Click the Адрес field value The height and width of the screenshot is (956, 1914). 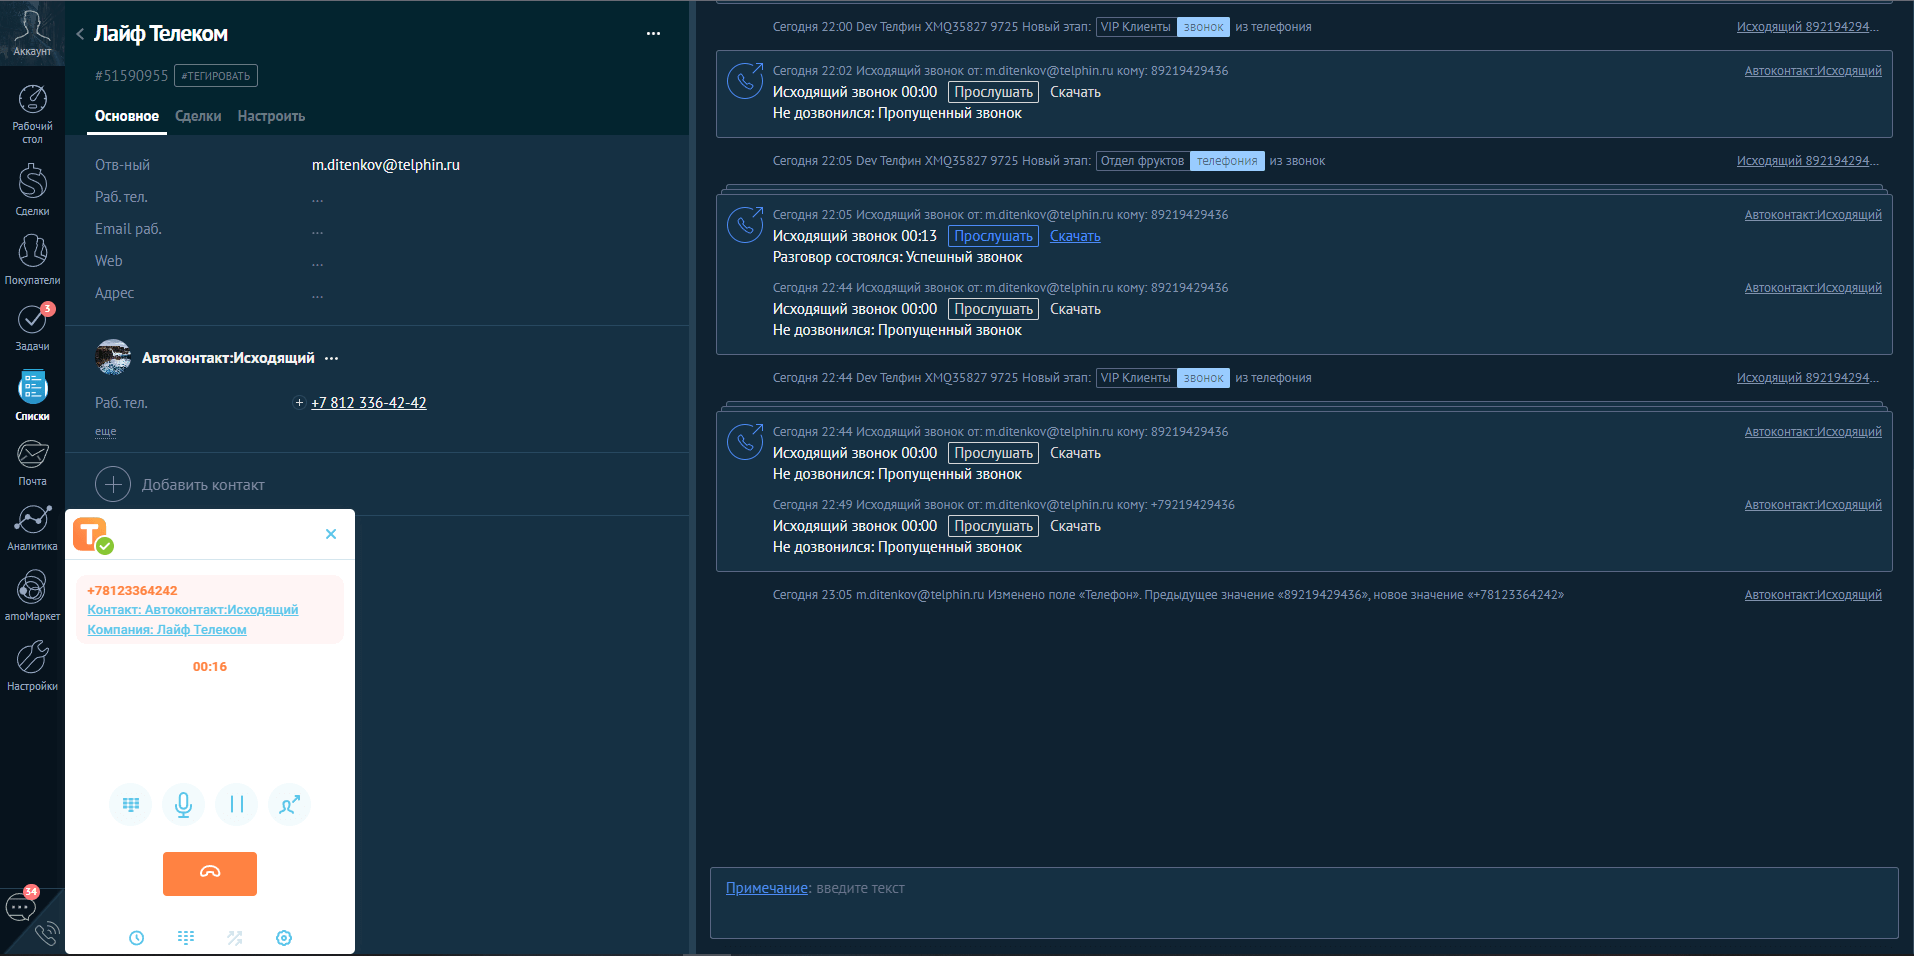click(317, 294)
